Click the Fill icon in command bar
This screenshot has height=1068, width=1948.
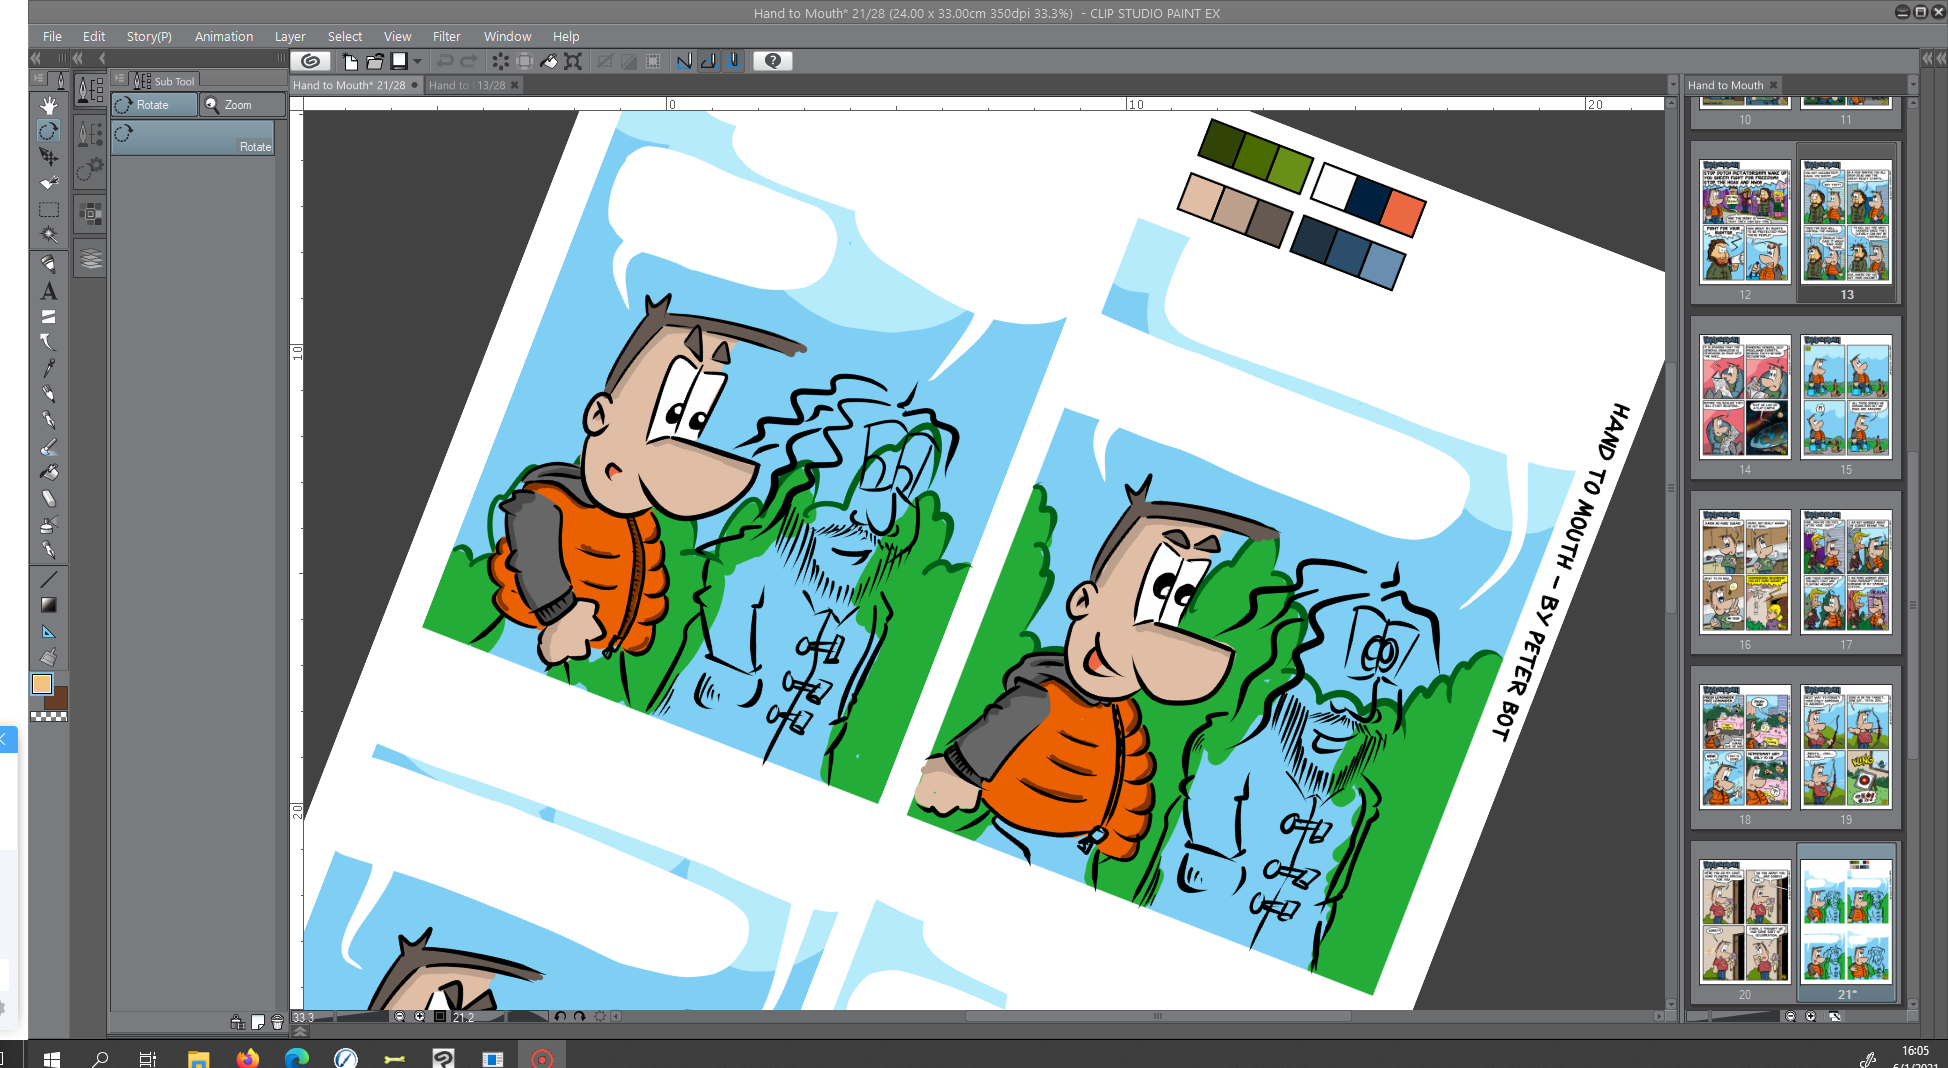tap(549, 61)
